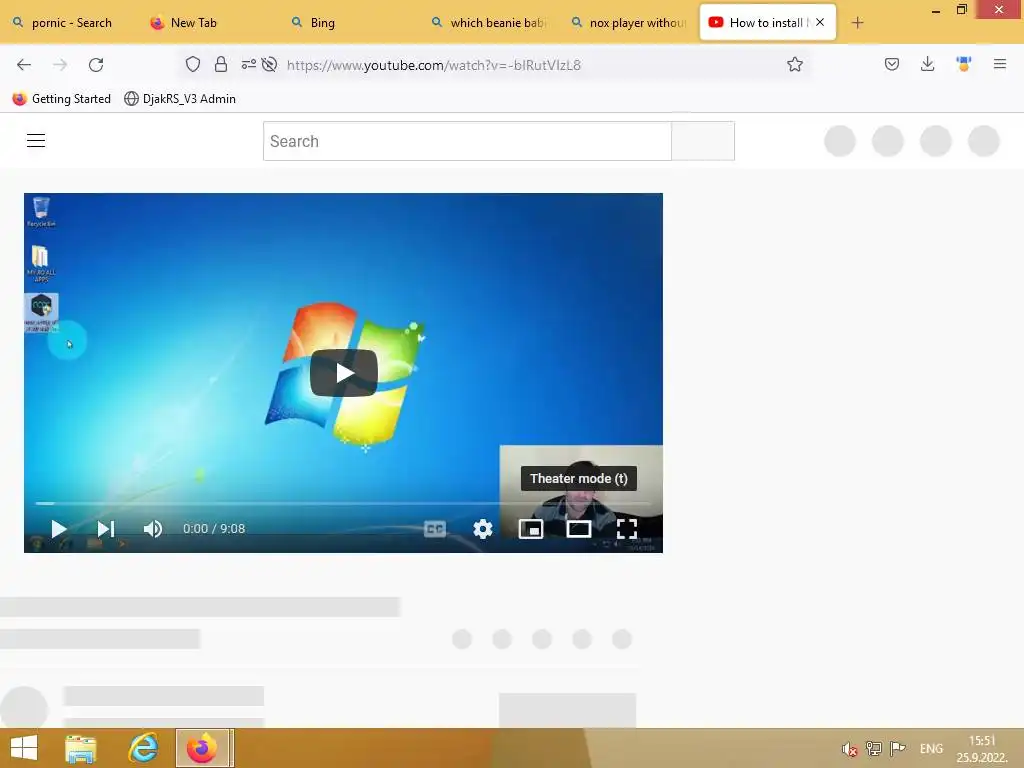1024x768 pixels.
Task: Play the video with the bottom-left play button
Action: coord(59,529)
